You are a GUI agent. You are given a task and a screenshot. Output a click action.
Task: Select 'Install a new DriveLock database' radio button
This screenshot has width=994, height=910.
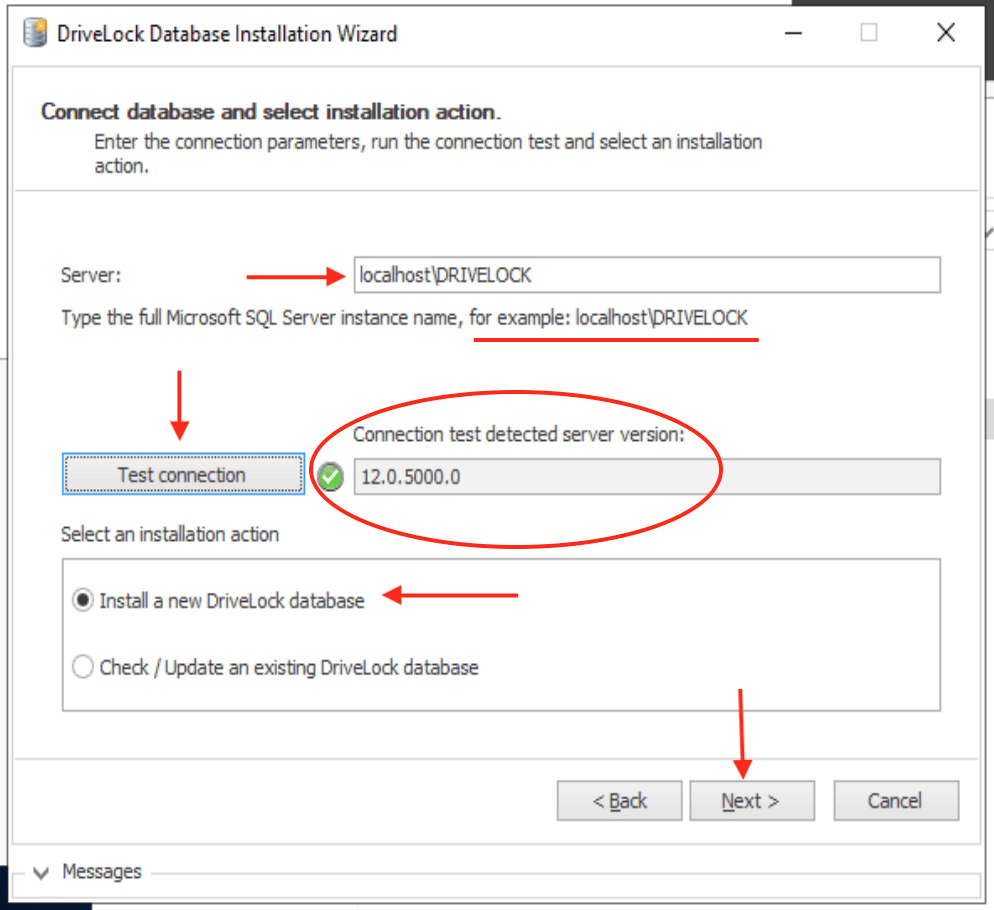82,601
